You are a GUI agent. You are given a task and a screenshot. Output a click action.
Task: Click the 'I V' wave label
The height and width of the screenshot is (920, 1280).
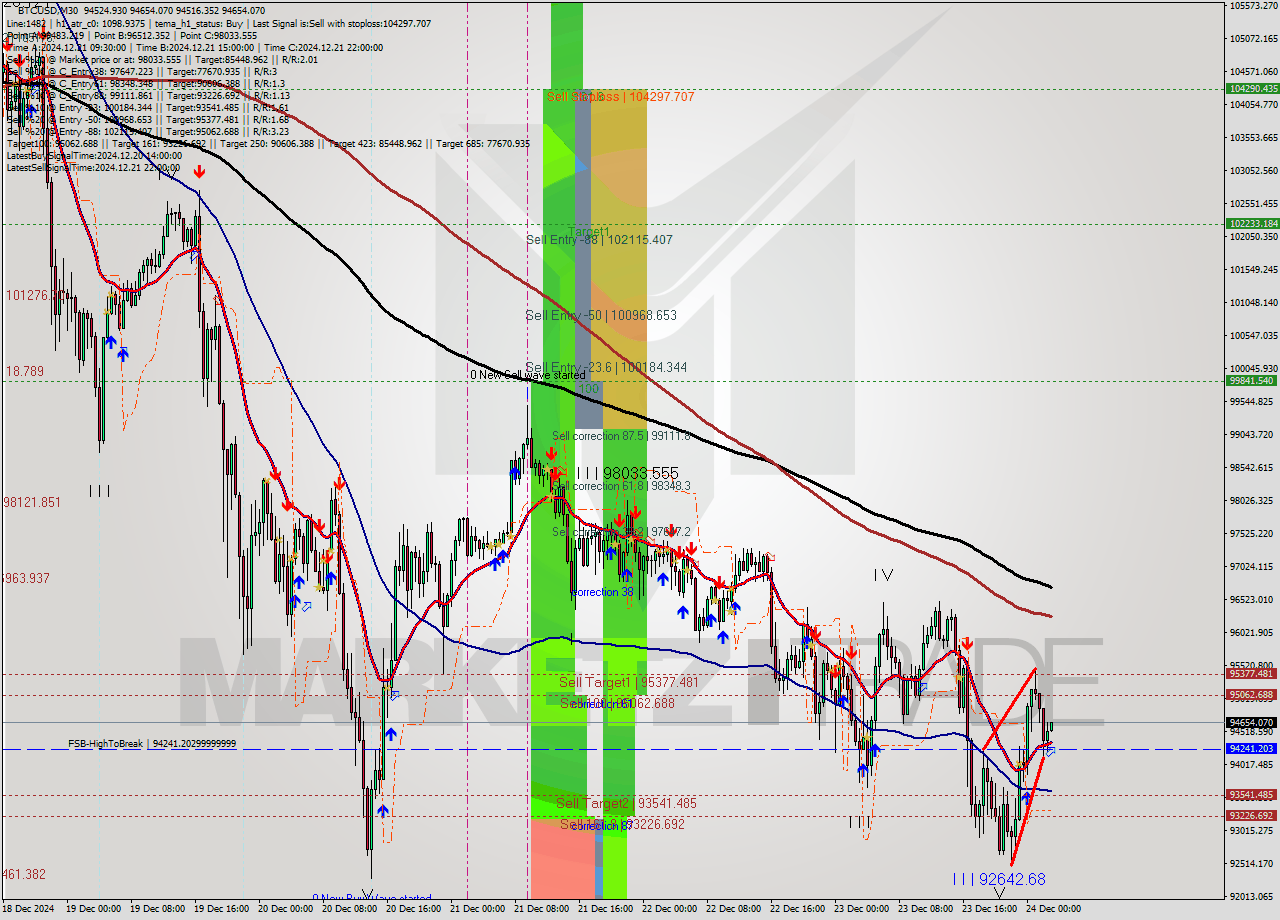pos(883,575)
